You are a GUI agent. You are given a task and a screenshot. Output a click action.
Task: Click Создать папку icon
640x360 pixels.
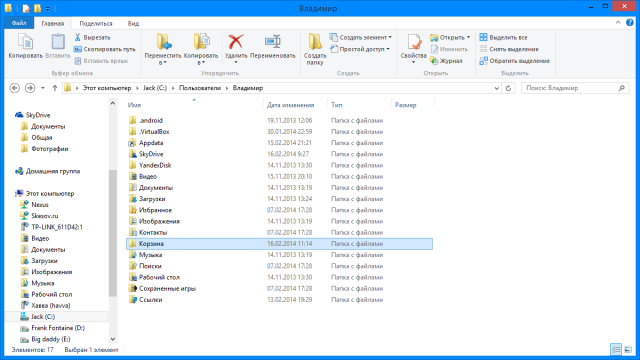[x=315, y=42]
